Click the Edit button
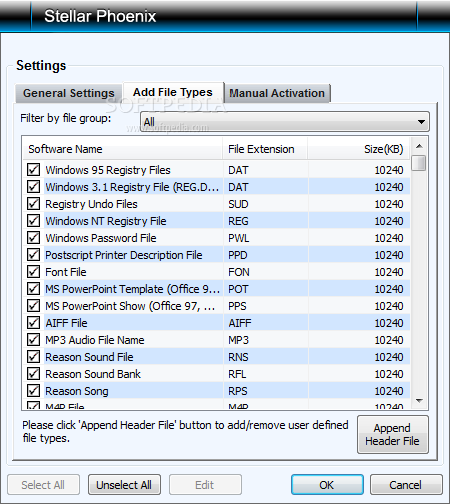 click(x=205, y=485)
